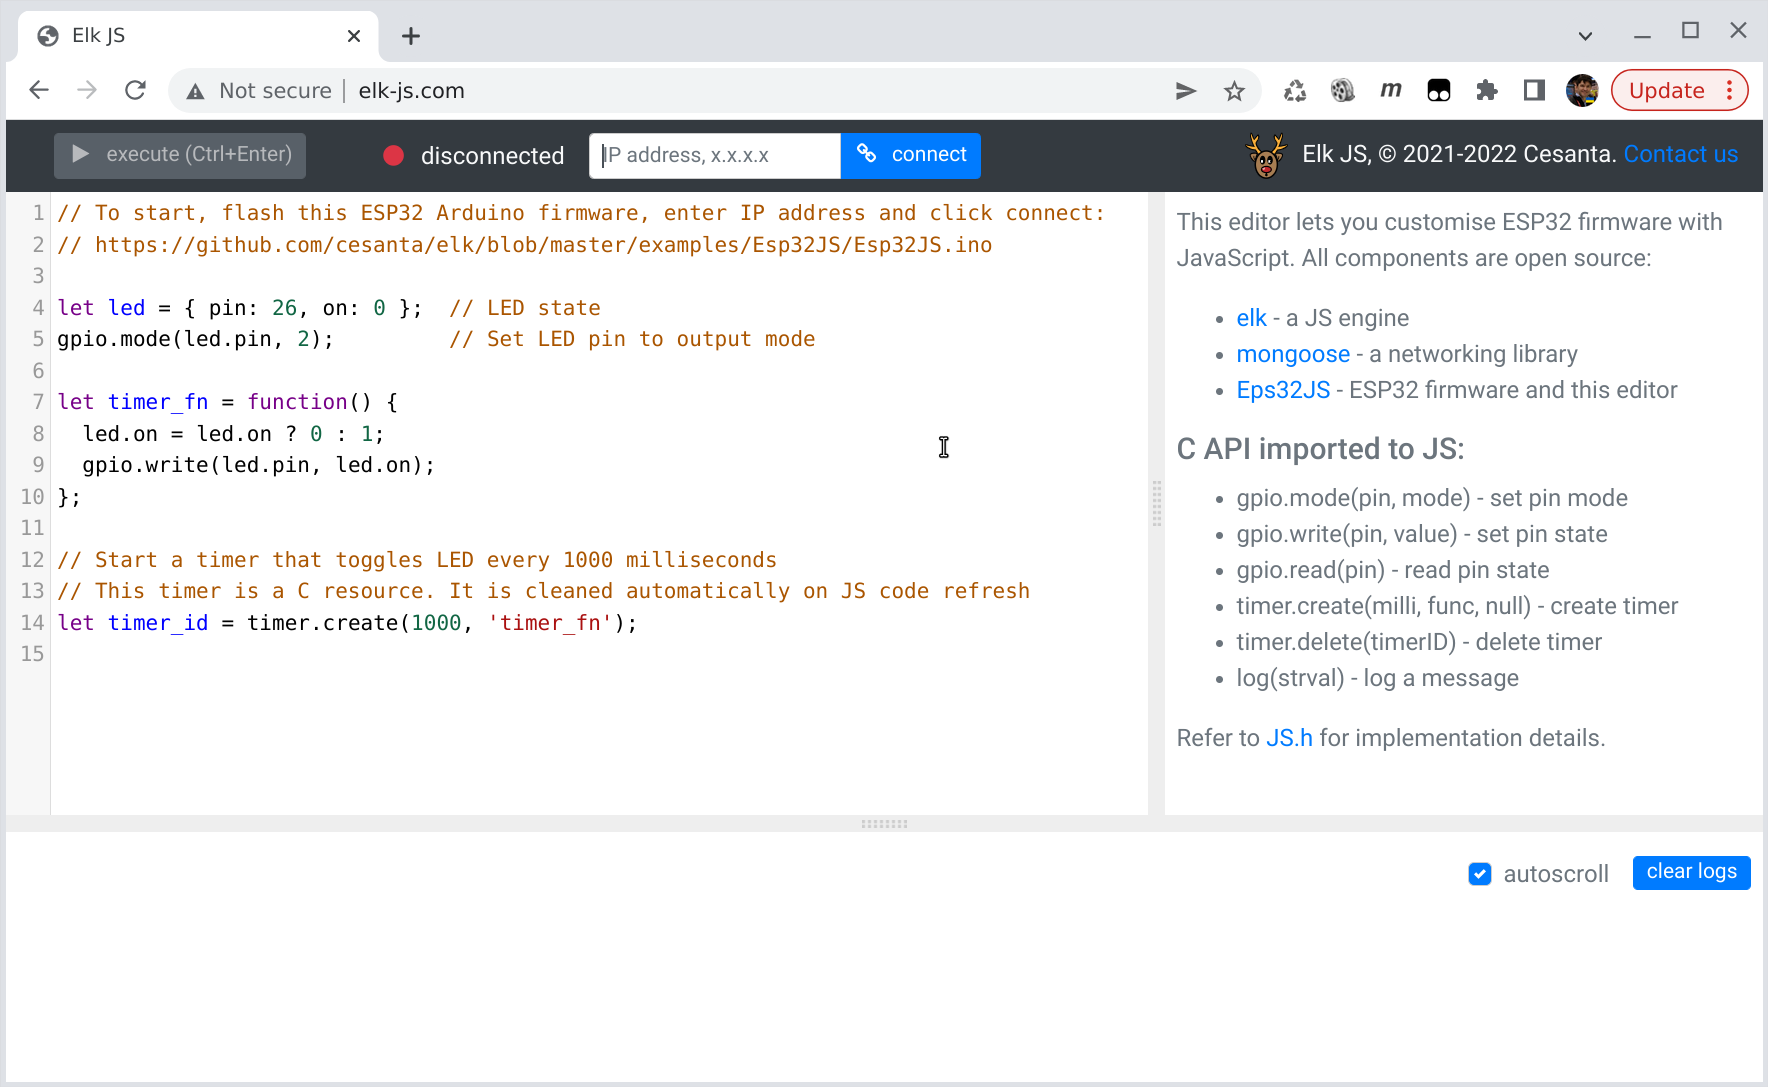Click the empty line 15 in editor
The height and width of the screenshot is (1087, 1768).
600,654
